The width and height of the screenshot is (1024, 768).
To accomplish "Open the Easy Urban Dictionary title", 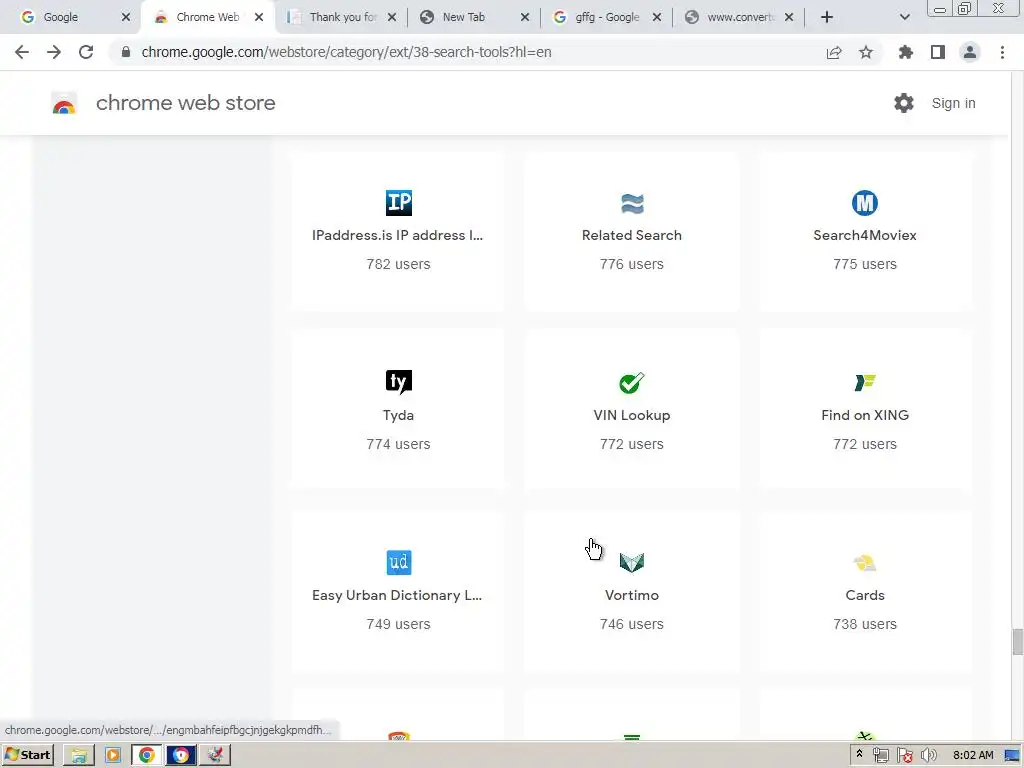I will point(397,595).
